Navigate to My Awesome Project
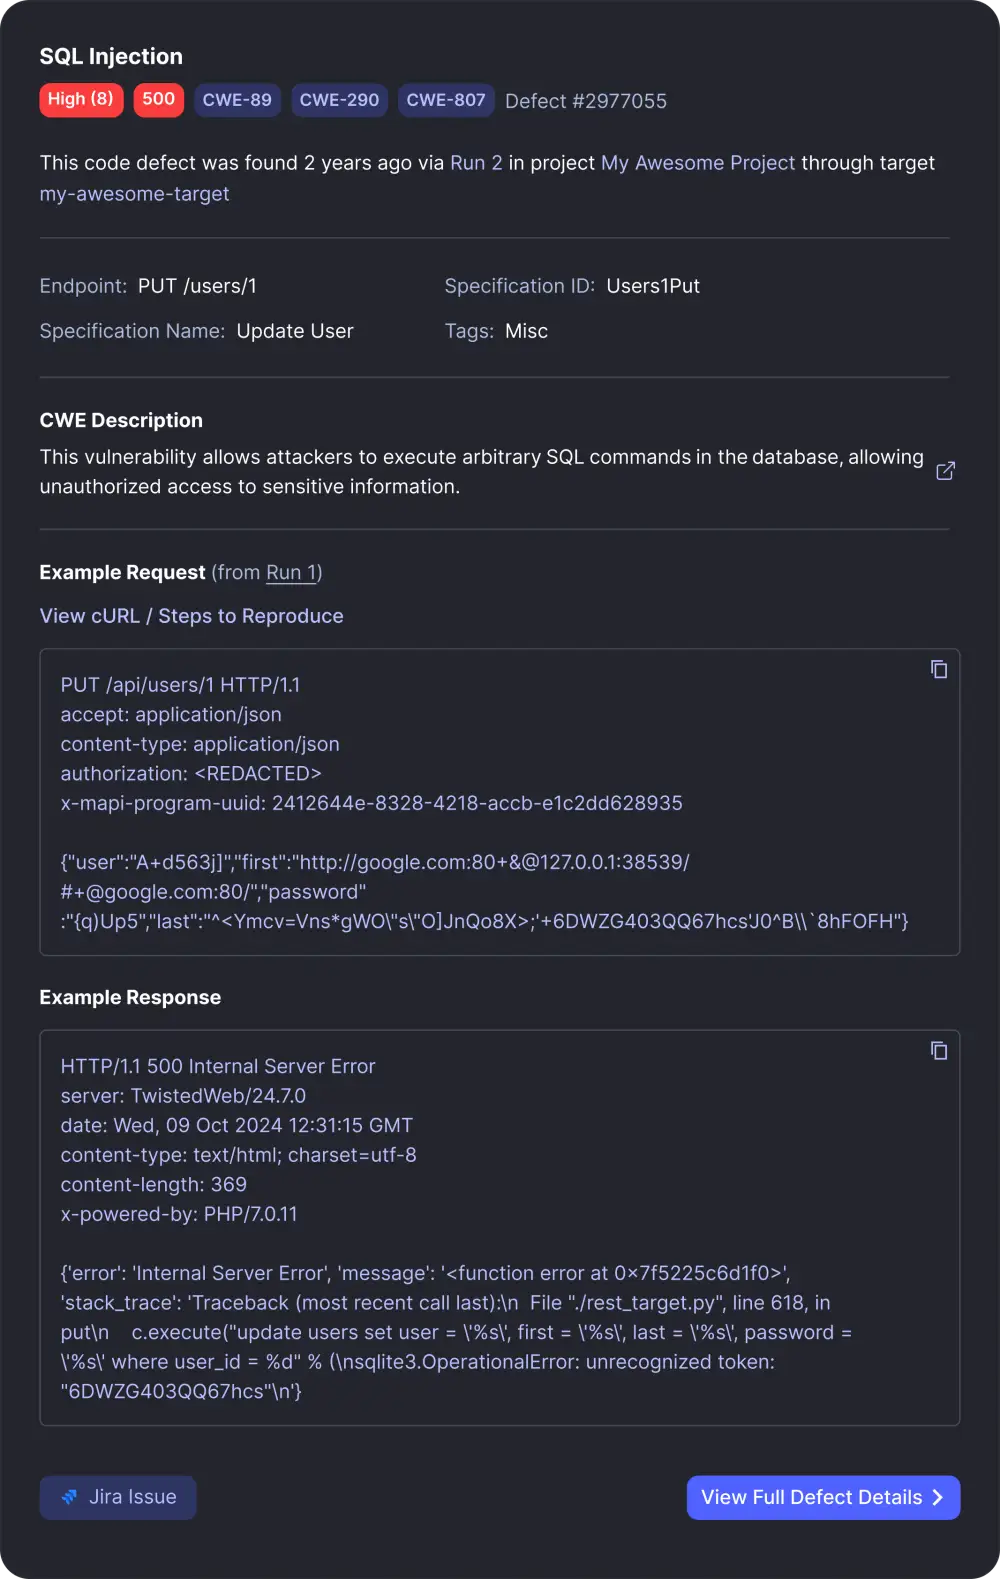The height and width of the screenshot is (1579, 1000). pyautogui.click(x=697, y=162)
